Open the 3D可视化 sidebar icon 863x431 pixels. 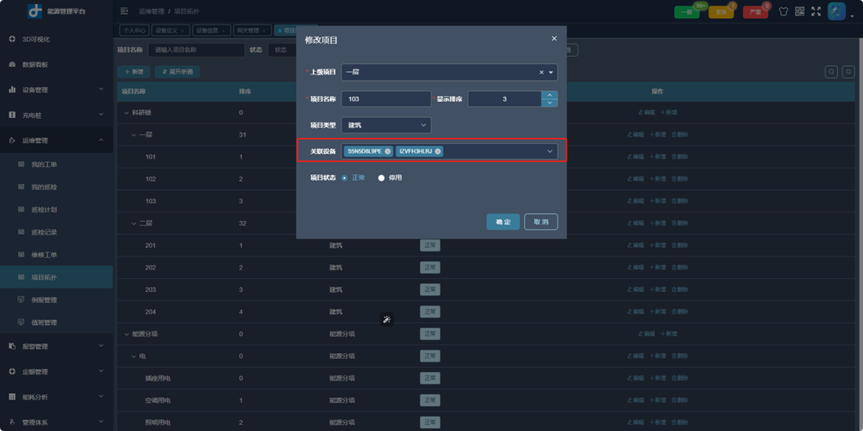click(x=12, y=40)
